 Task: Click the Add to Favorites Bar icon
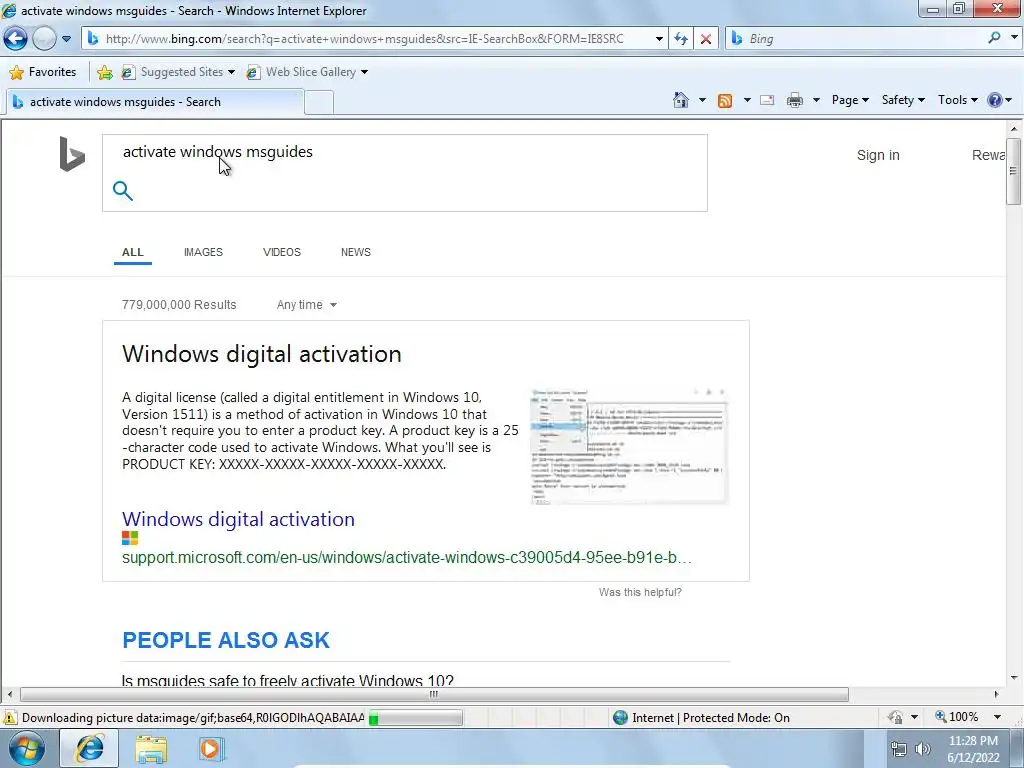(104, 72)
